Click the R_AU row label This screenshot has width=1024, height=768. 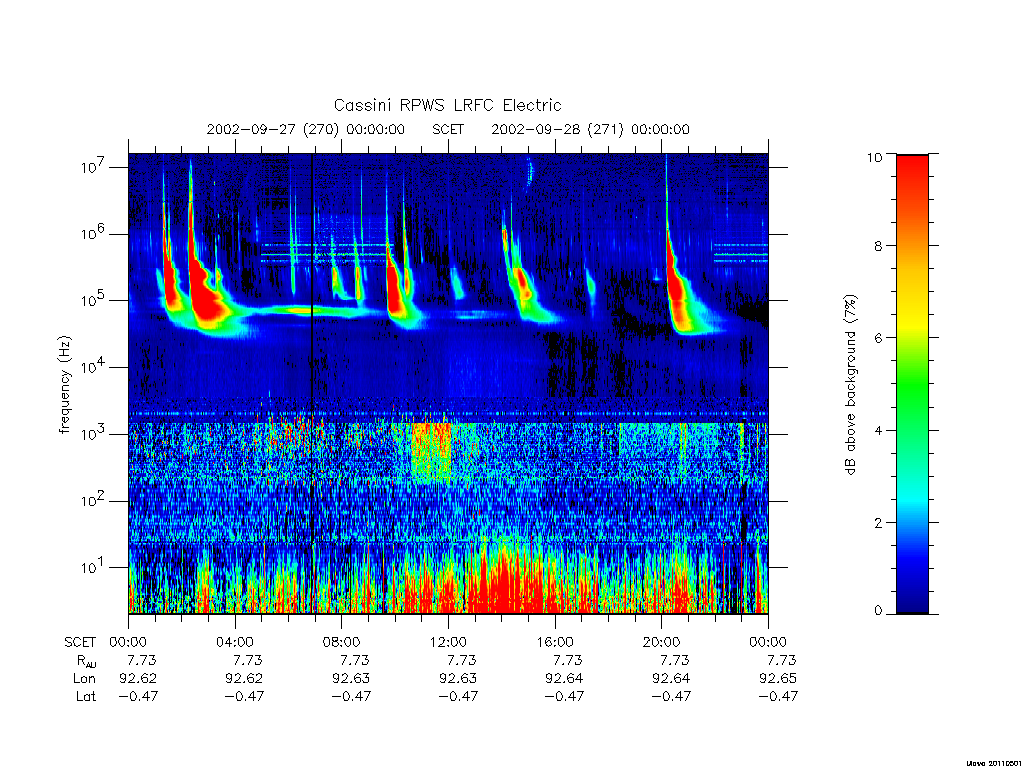coord(85,661)
